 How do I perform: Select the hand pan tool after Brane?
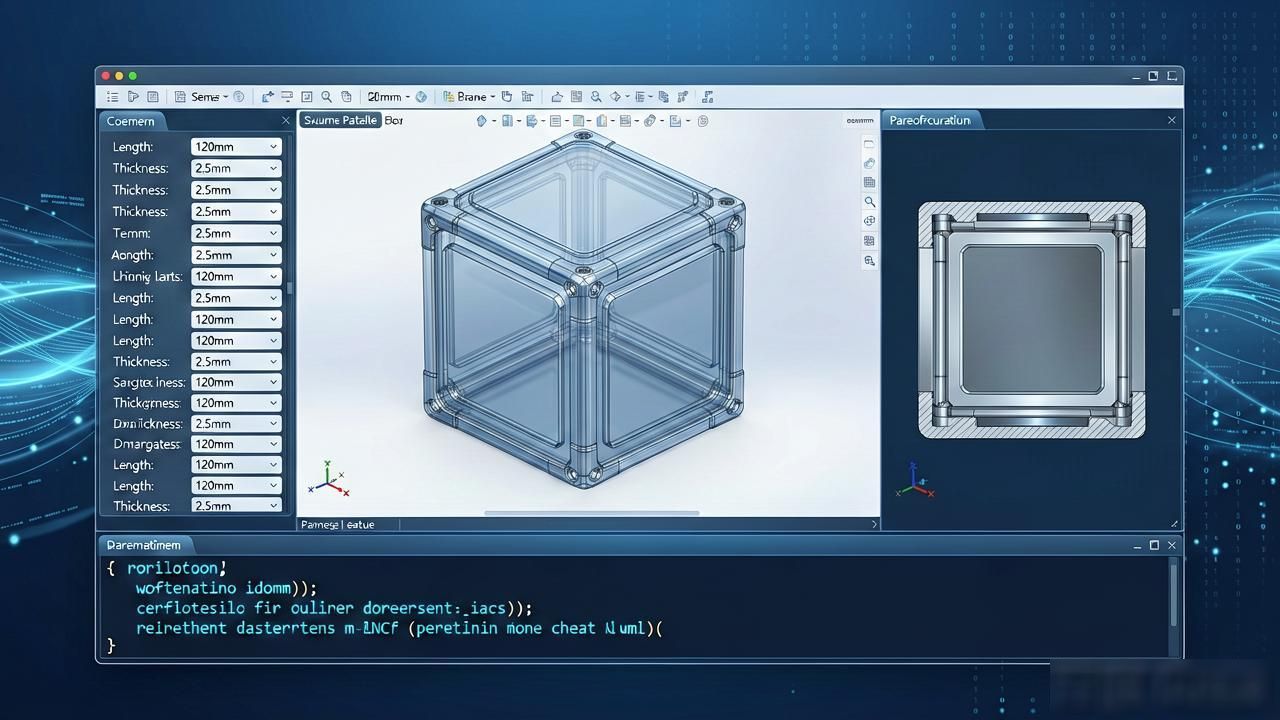[507, 97]
